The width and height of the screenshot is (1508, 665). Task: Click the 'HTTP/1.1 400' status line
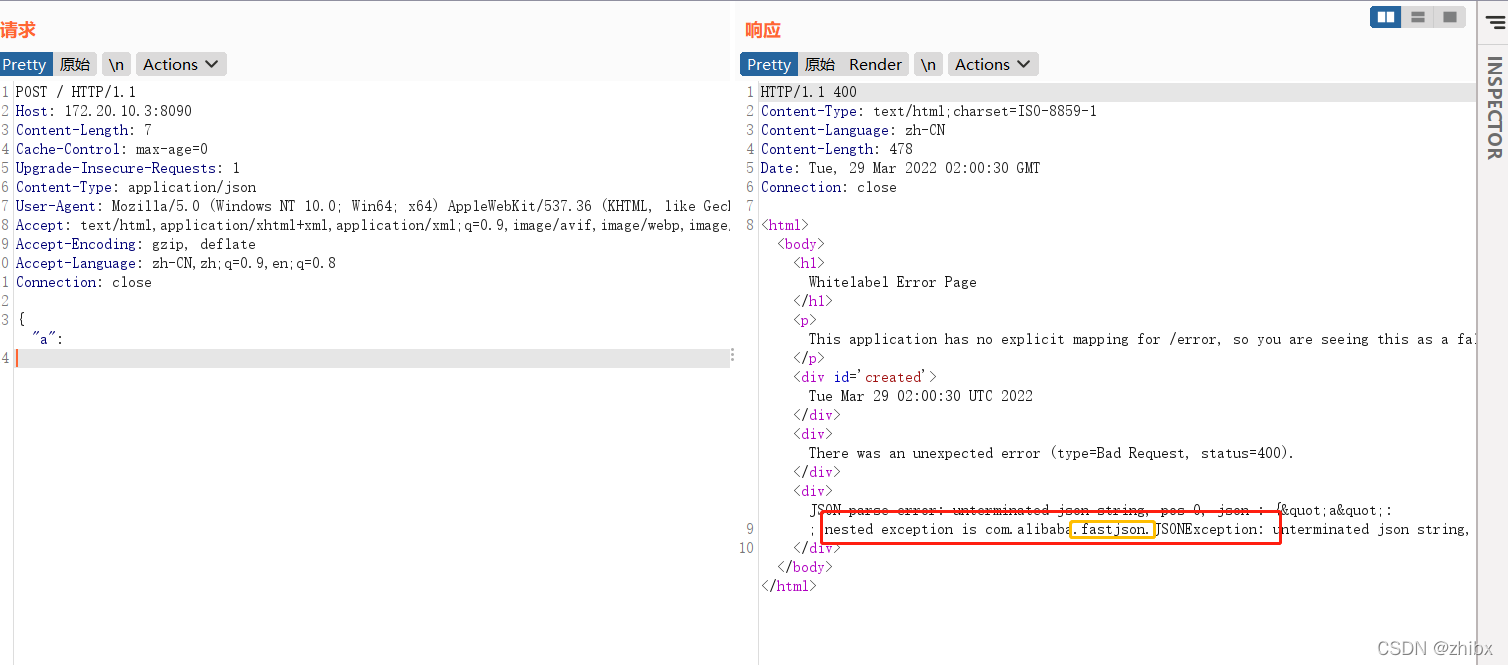pos(809,92)
